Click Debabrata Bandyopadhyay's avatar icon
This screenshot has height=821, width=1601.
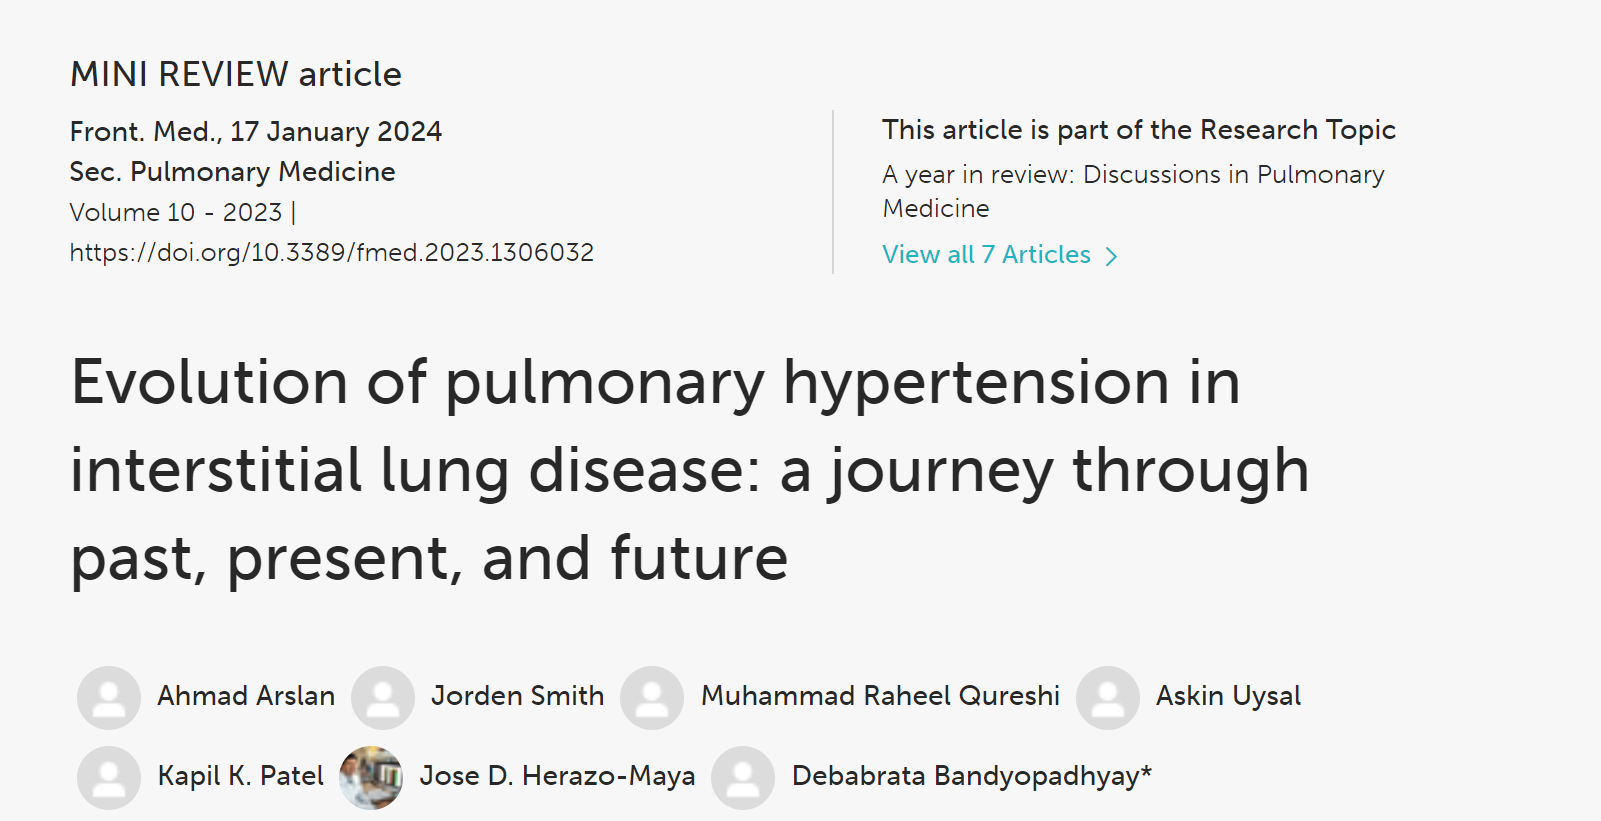point(743,777)
